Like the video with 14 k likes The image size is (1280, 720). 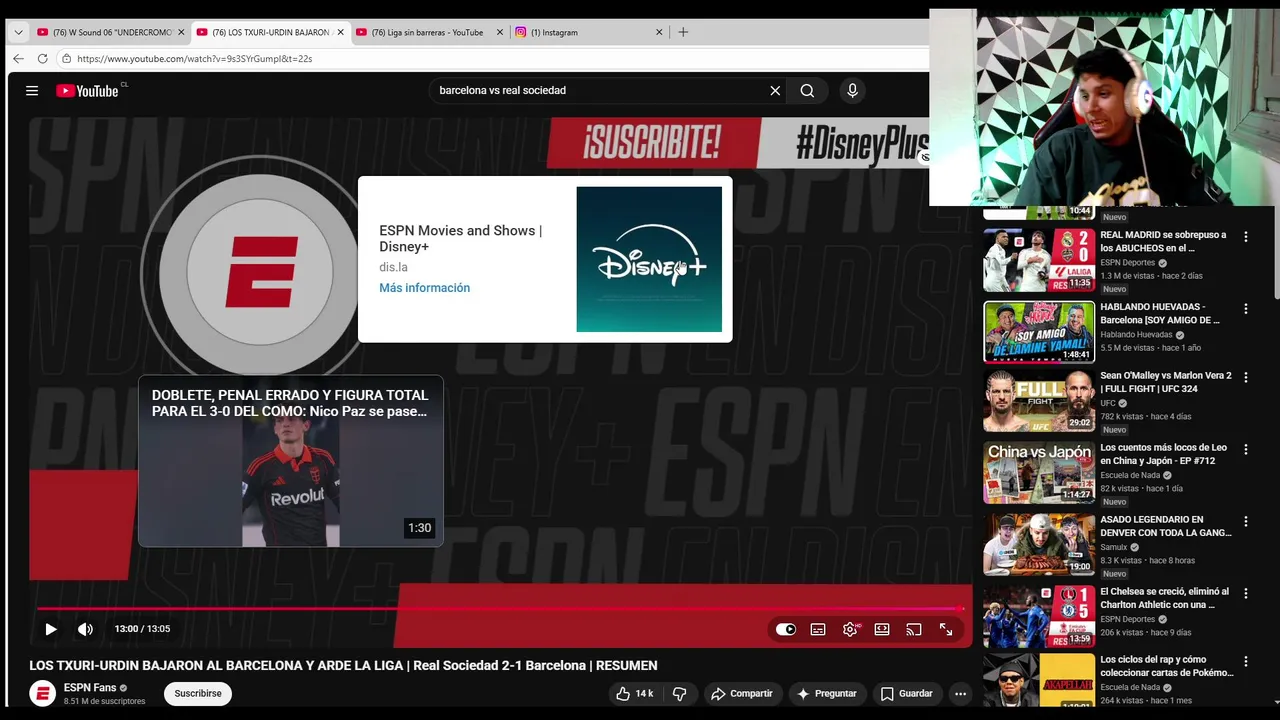point(634,693)
